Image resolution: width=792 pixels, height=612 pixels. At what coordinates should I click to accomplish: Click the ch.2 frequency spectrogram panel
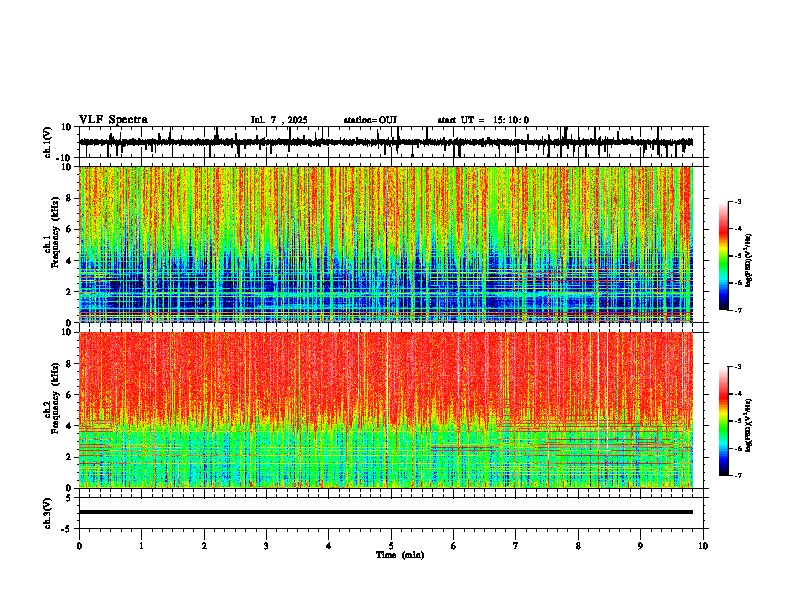386,410
